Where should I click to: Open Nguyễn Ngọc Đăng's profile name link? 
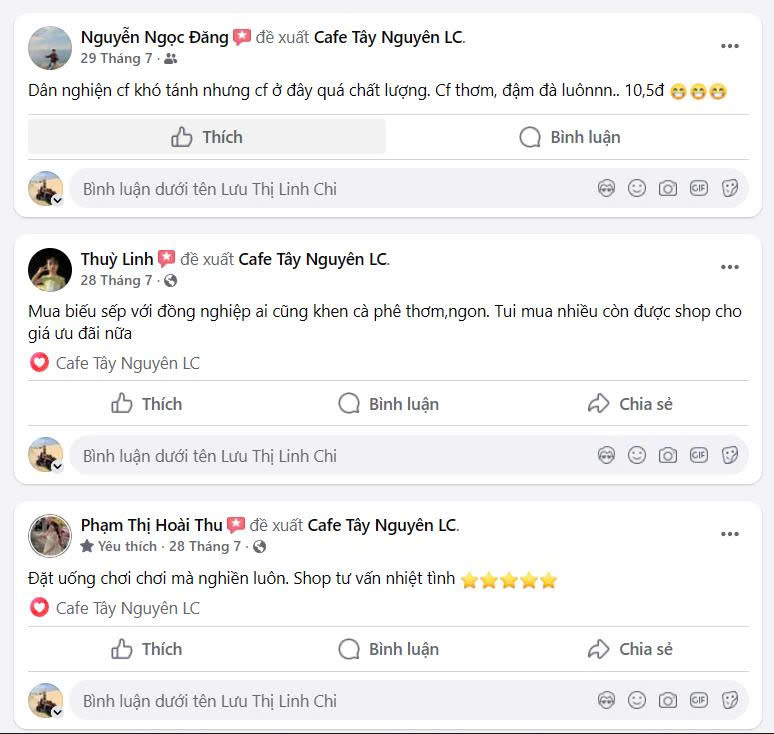[155, 37]
